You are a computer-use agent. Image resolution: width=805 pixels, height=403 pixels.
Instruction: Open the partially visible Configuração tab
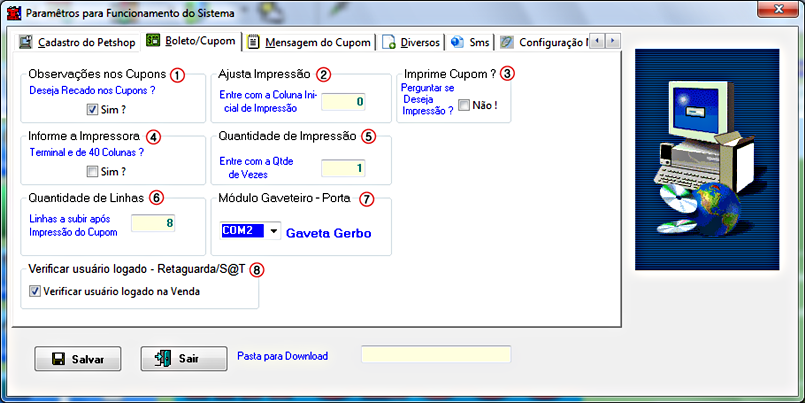pyautogui.click(x=543, y=42)
